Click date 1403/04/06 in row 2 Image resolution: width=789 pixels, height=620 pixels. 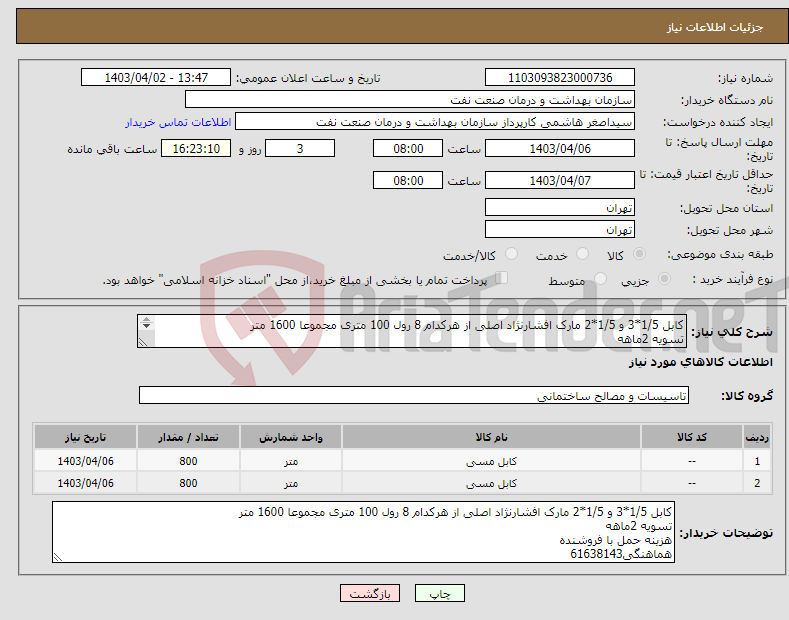(x=86, y=483)
